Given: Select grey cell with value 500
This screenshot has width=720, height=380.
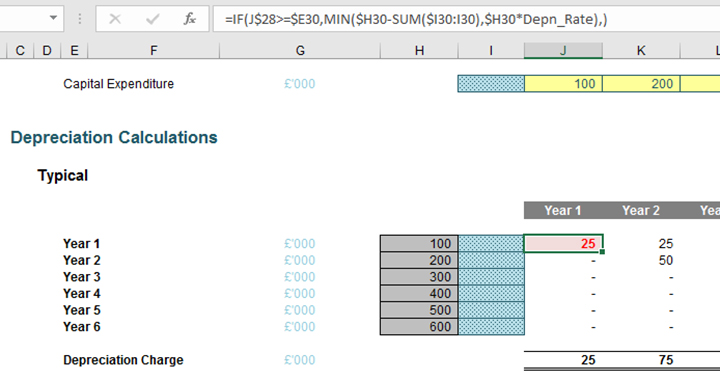Looking at the screenshot, I should pyautogui.click(x=419, y=310).
